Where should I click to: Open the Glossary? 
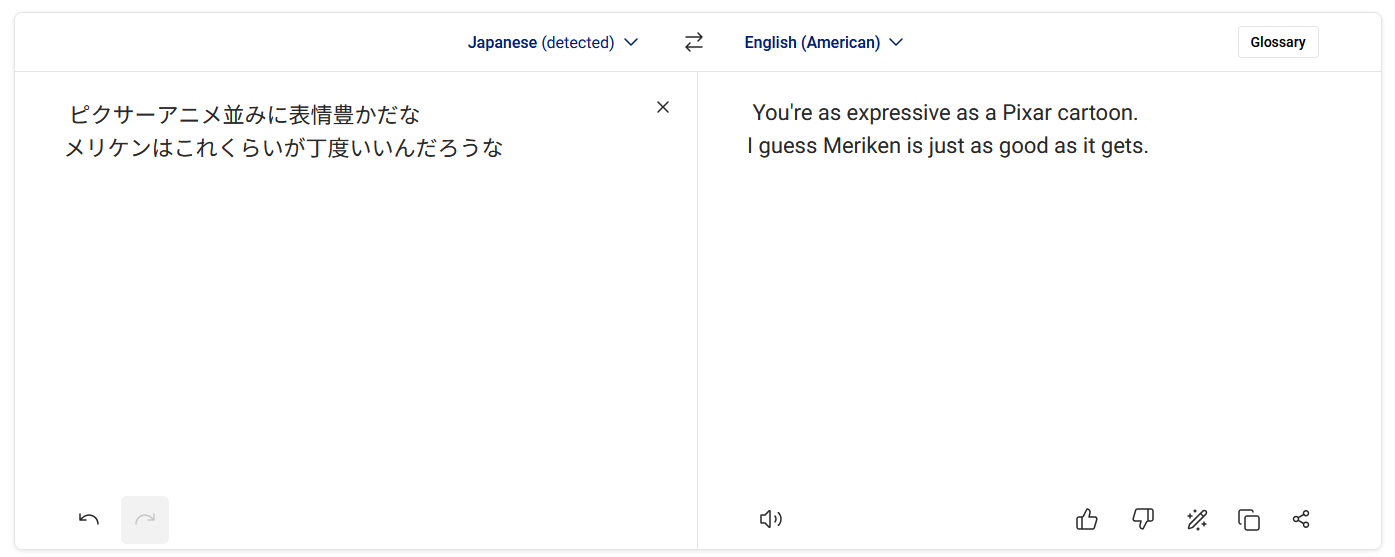(x=1277, y=42)
